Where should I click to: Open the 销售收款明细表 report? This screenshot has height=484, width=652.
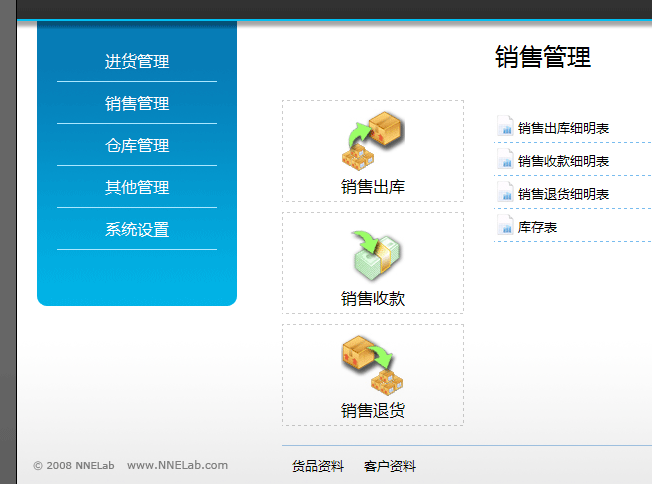[x=563, y=161]
